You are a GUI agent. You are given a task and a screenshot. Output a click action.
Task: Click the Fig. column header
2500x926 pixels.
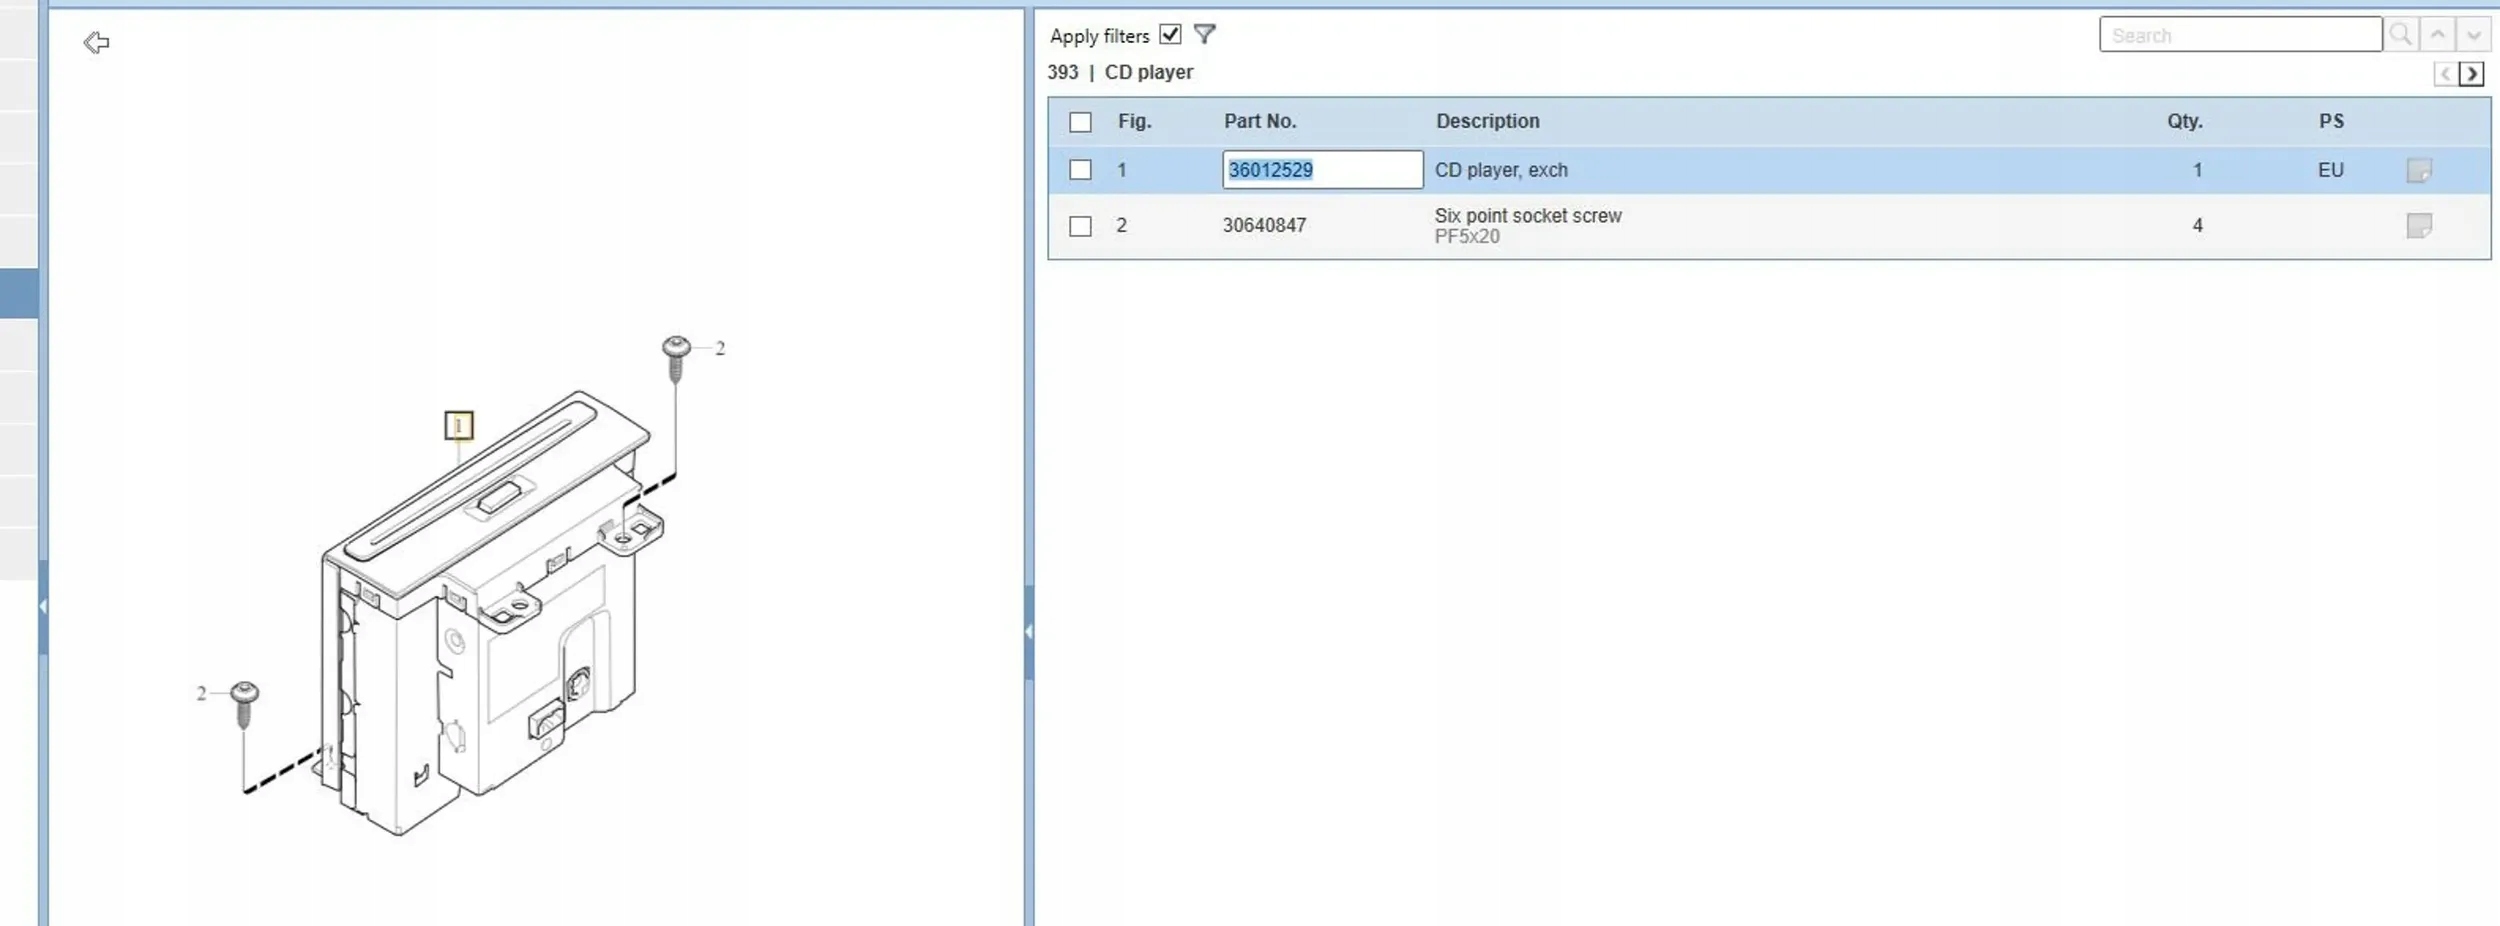1135,121
